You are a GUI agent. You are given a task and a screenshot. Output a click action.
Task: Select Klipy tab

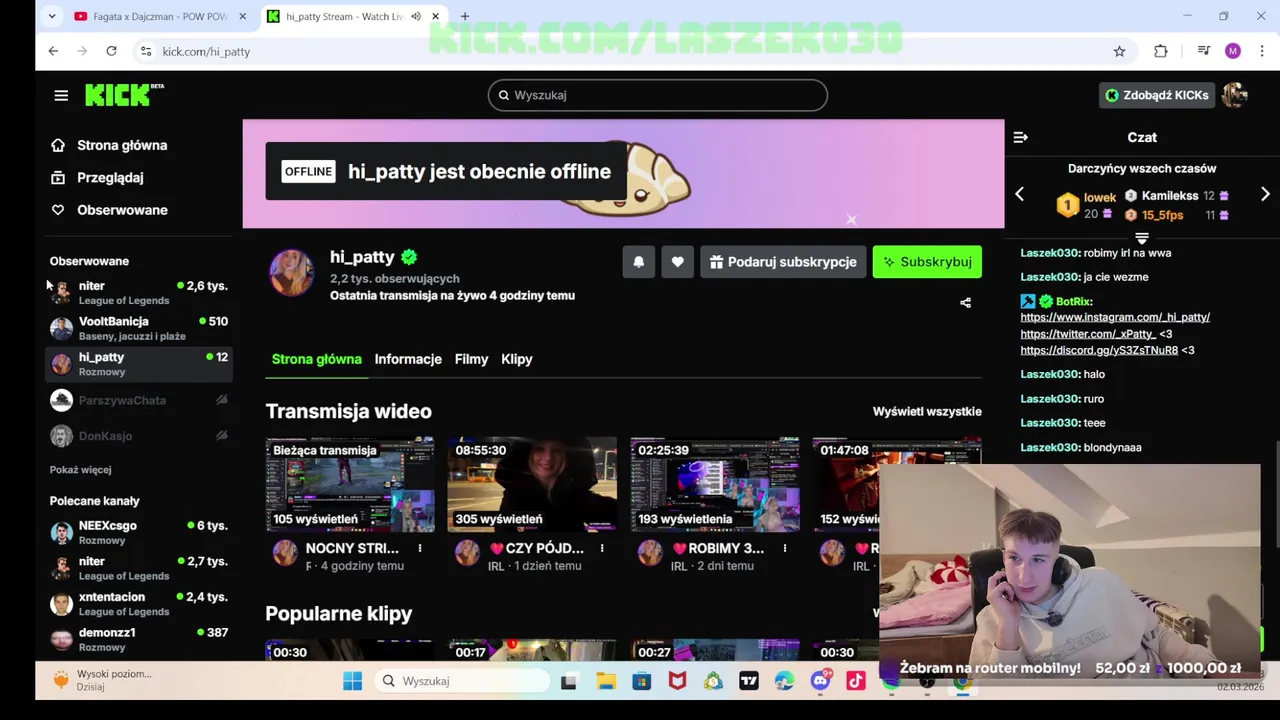[516, 359]
